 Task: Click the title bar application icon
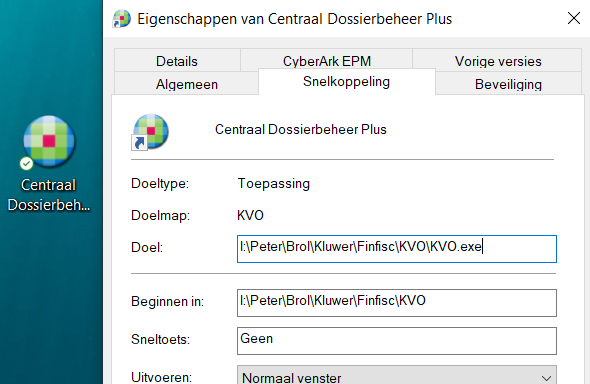pyautogui.click(x=122, y=19)
